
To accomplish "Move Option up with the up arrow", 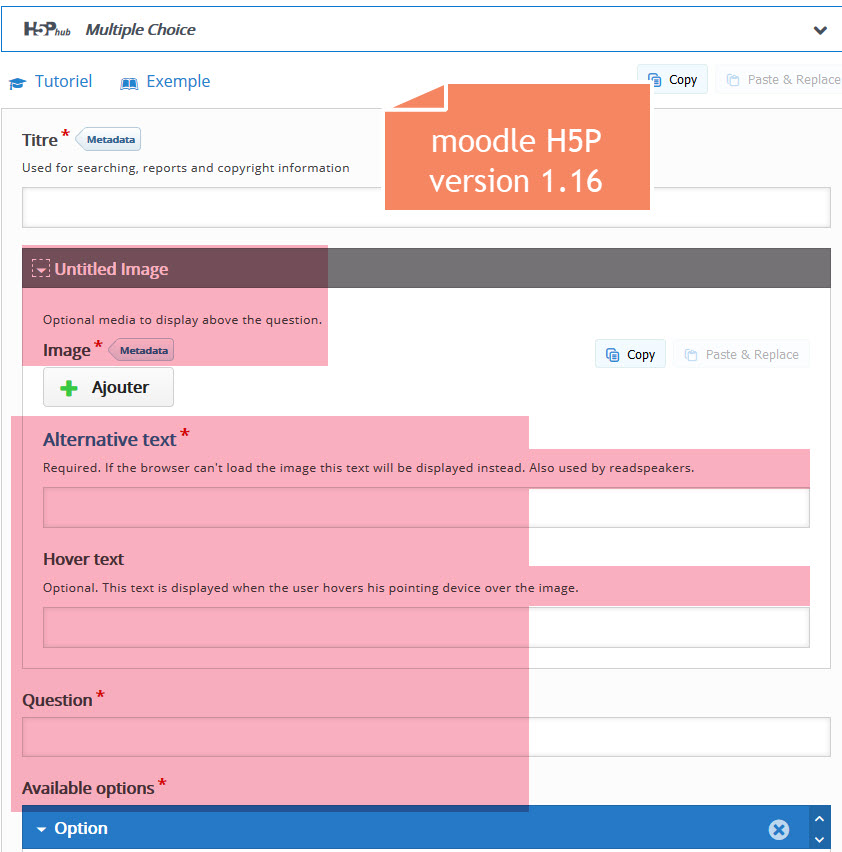I will 820,819.
